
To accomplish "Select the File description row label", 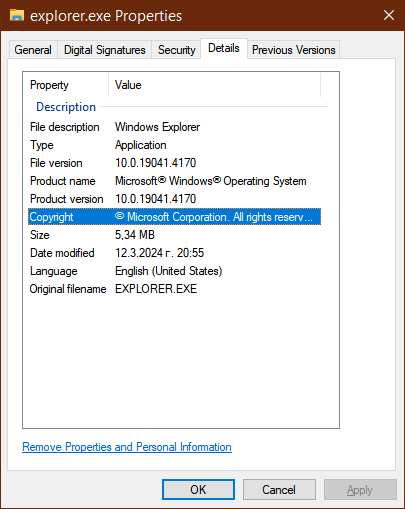I will (65, 127).
